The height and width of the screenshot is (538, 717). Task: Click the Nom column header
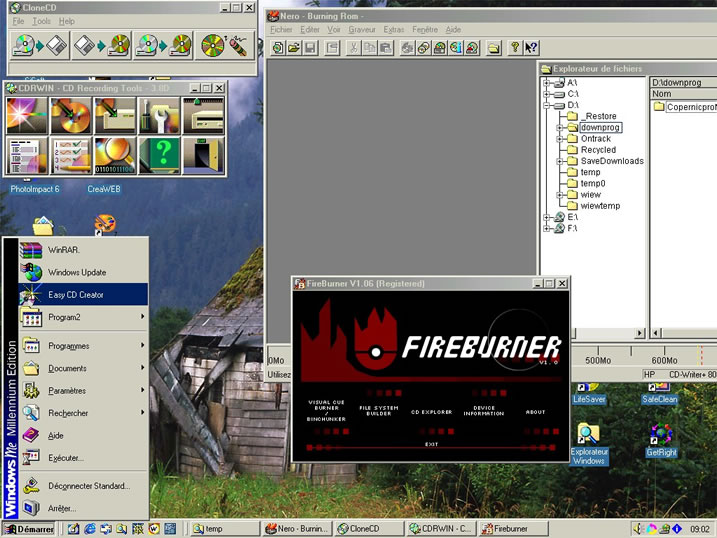click(x=683, y=94)
